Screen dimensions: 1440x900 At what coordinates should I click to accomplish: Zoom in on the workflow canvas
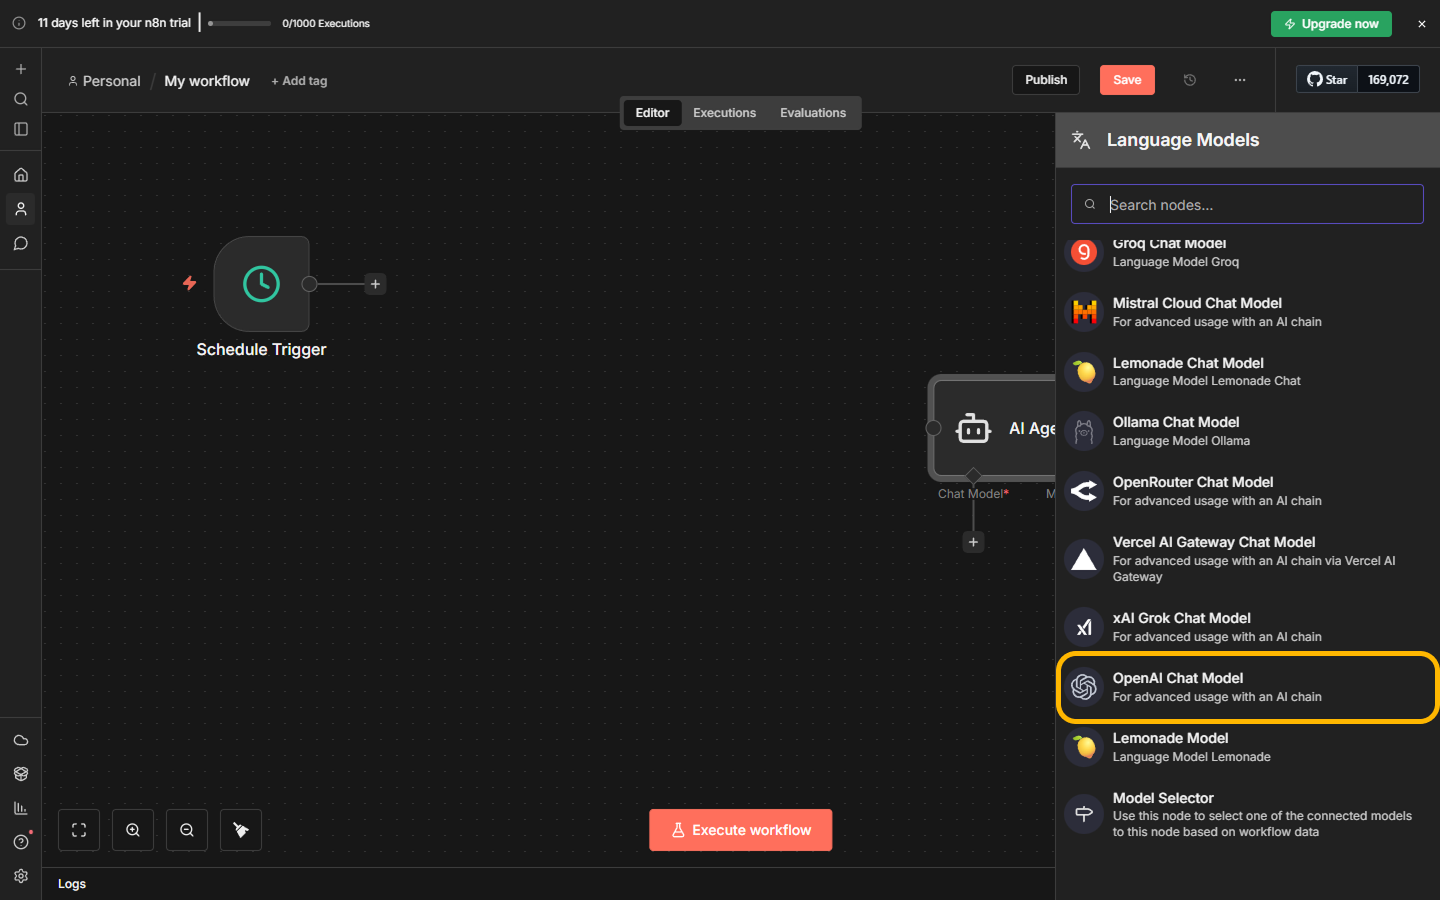[x=133, y=830]
